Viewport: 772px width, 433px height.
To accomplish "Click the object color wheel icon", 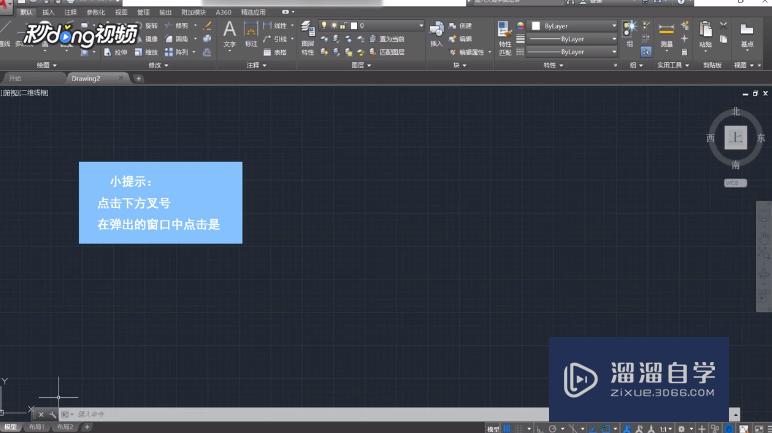I will [x=520, y=26].
